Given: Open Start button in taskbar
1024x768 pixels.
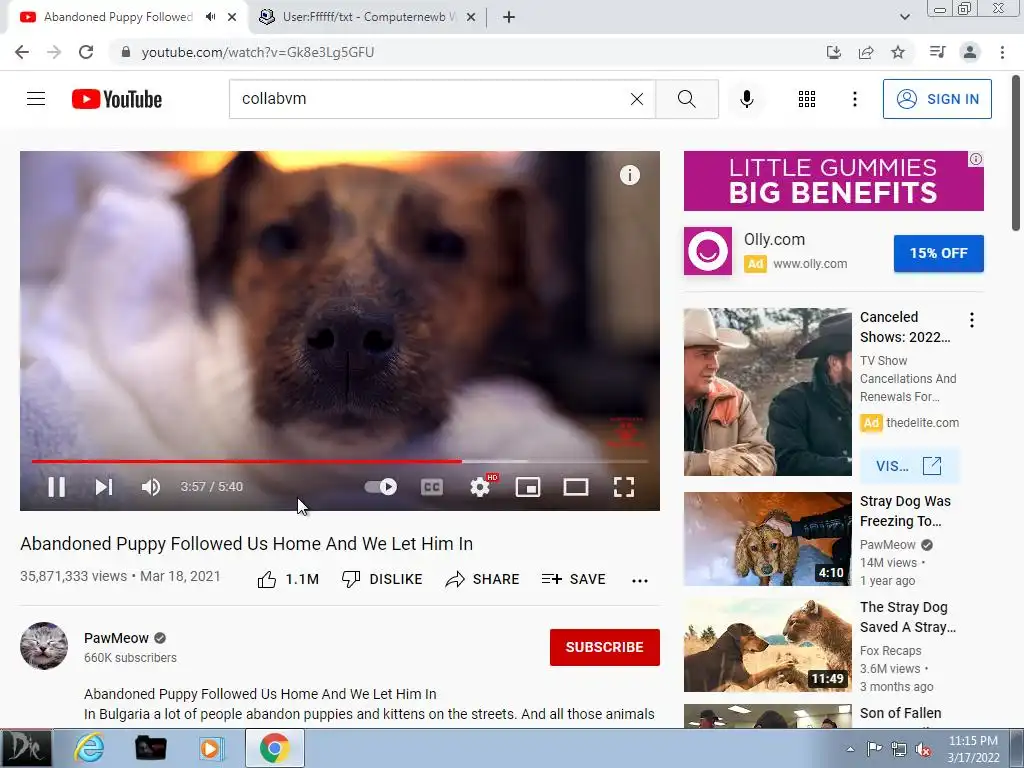Looking at the screenshot, I should click(25, 748).
